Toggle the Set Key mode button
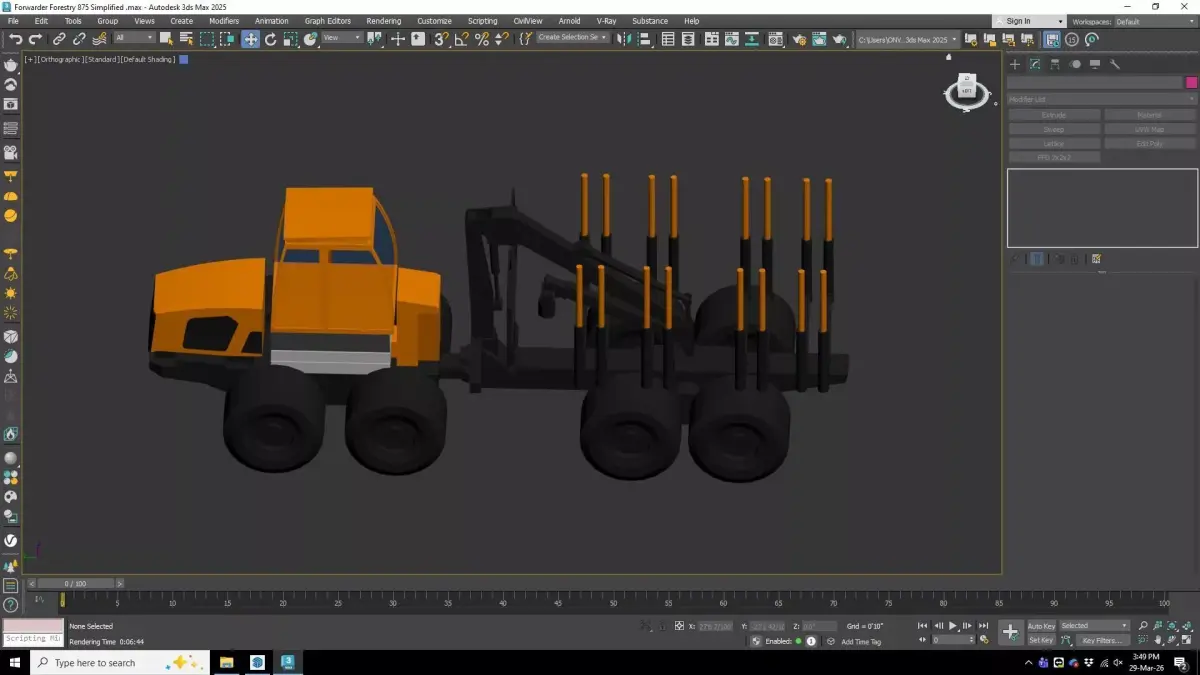This screenshot has width=1200, height=675. (x=1041, y=640)
